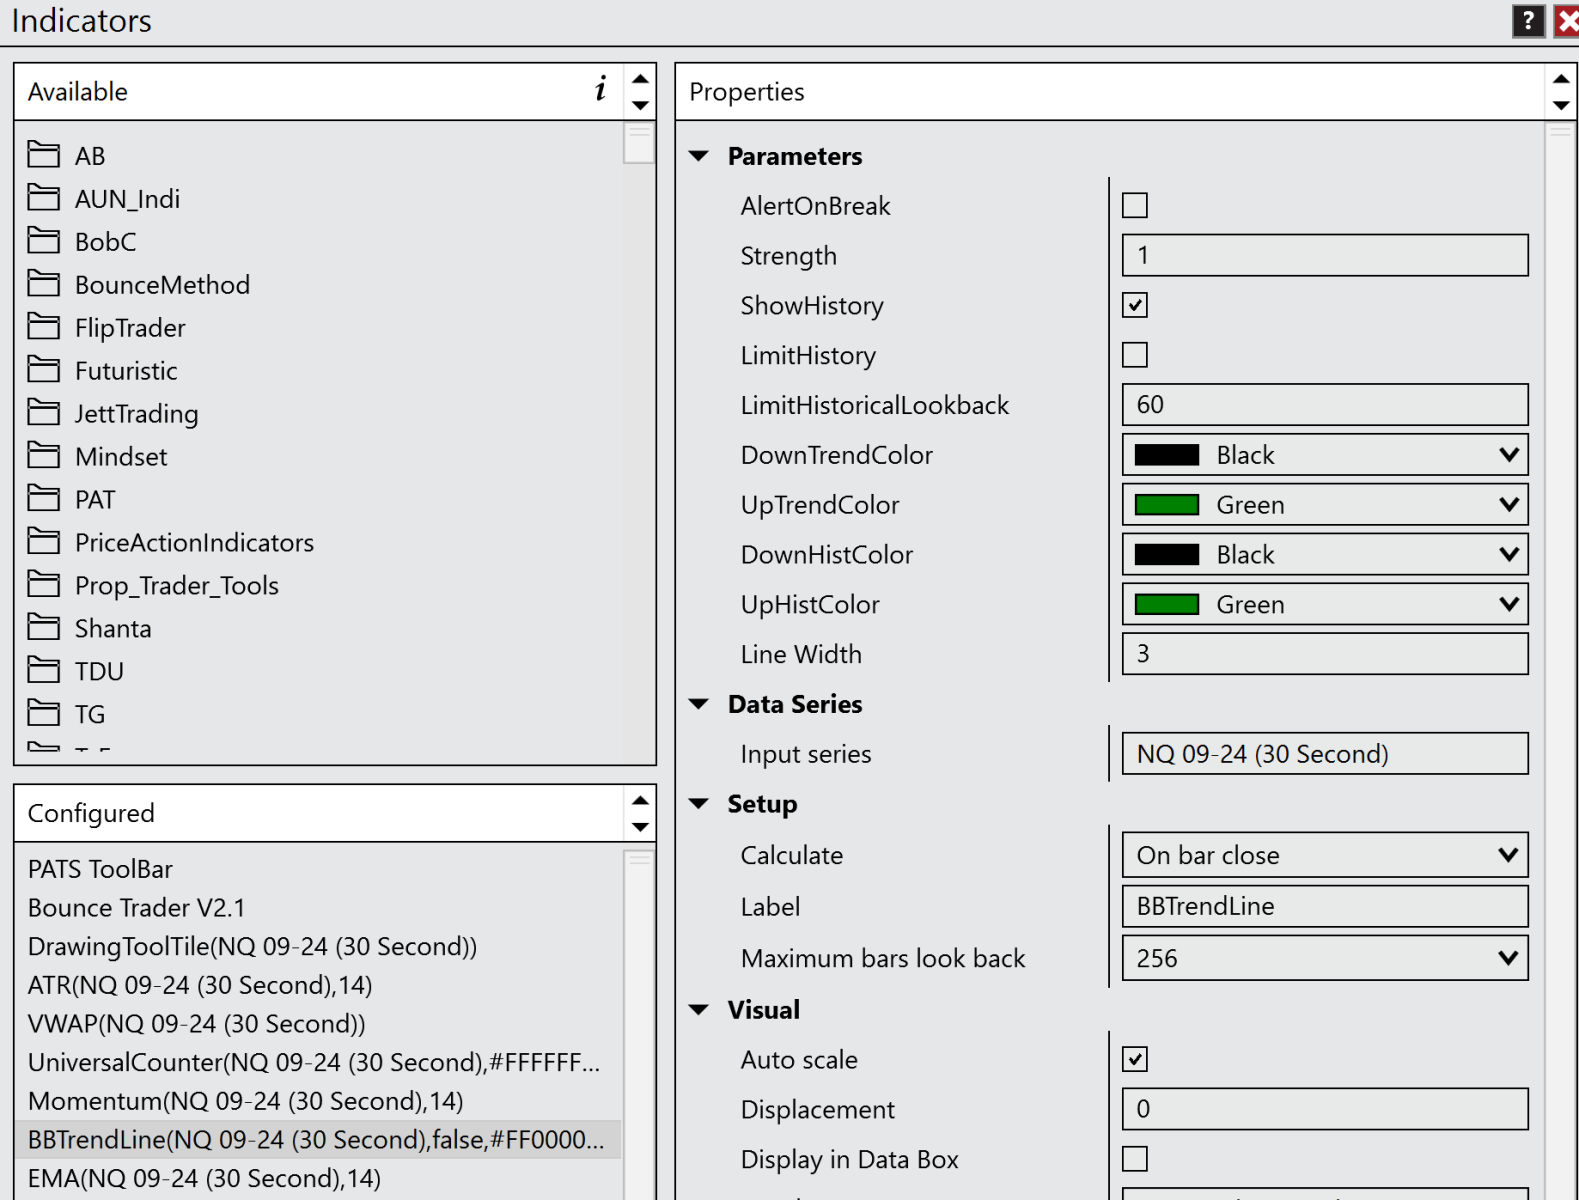Enable the LimitHistory checkbox

pyautogui.click(x=1135, y=355)
